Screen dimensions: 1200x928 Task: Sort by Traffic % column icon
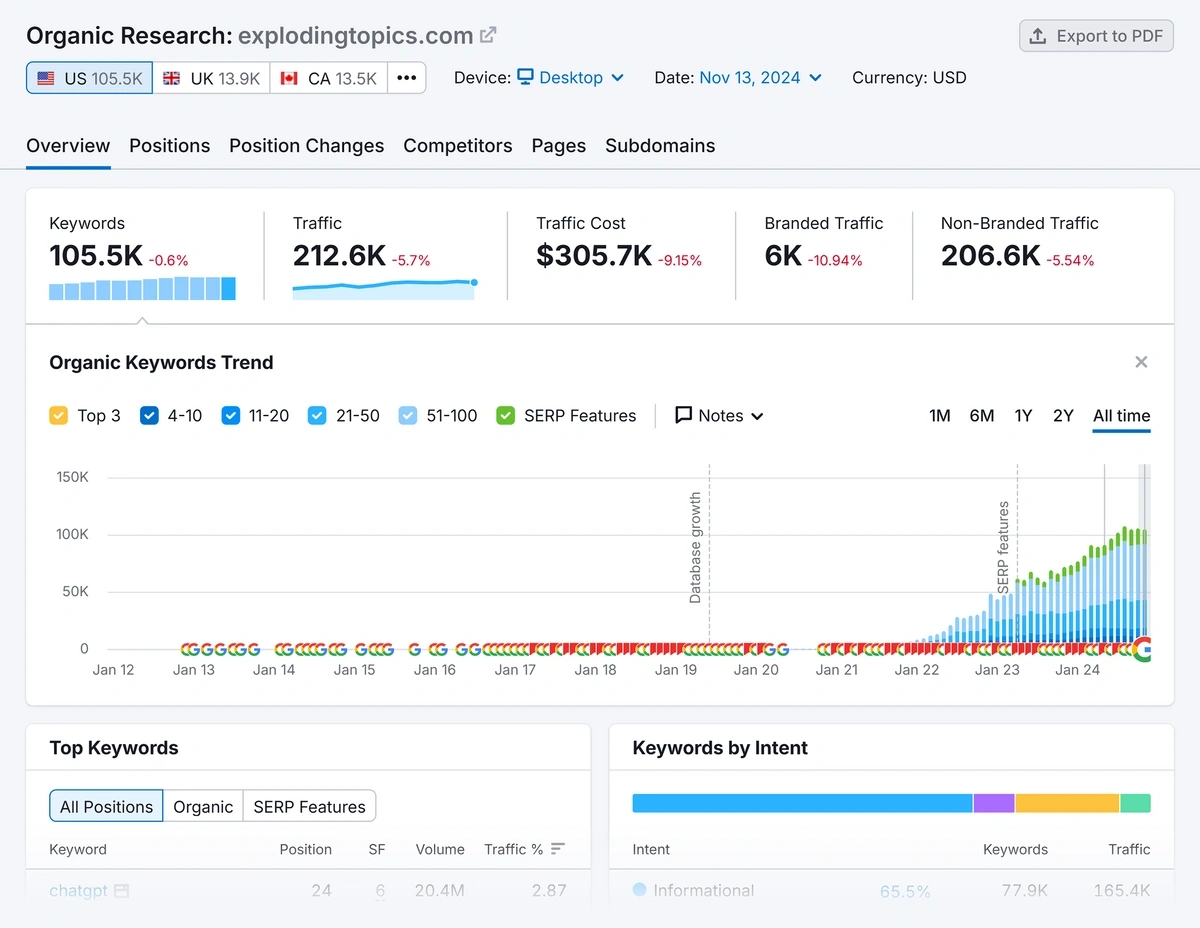(x=558, y=849)
